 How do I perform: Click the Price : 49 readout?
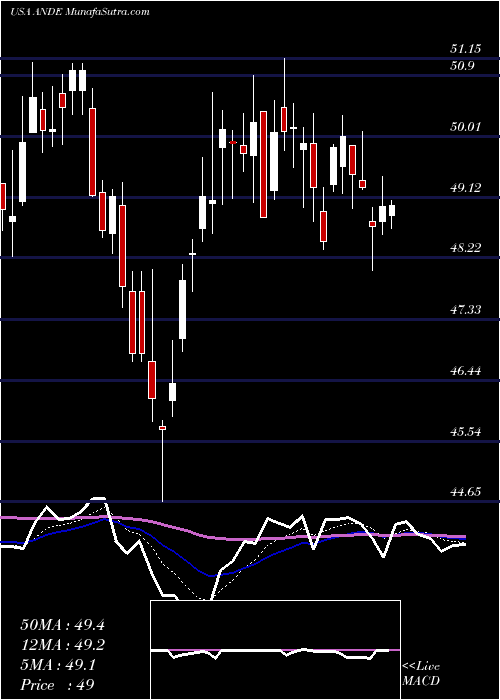(57, 685)
